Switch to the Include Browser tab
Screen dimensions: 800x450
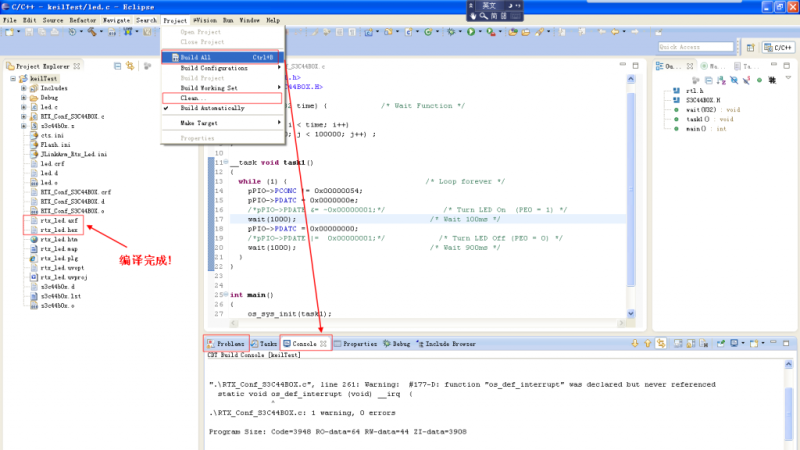(x=451, y=343)
